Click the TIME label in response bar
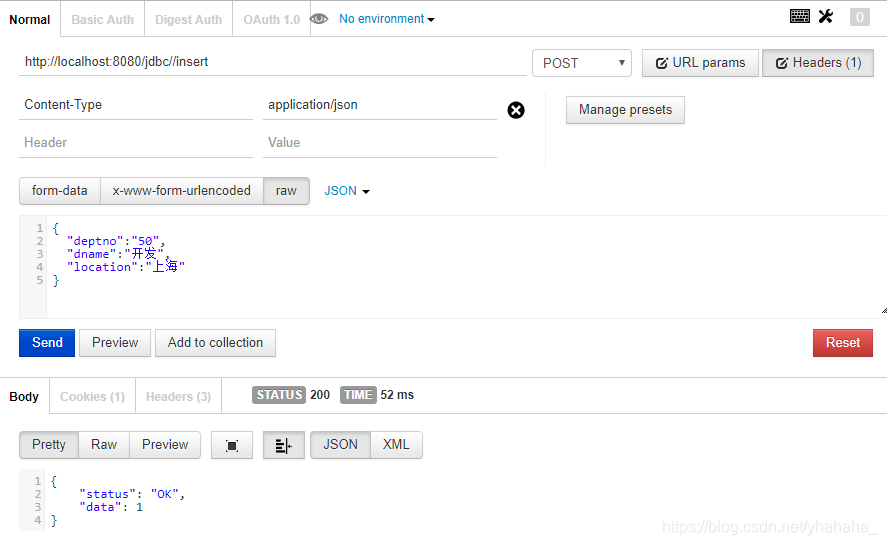The image size is (887, 545). click(358, 395)
